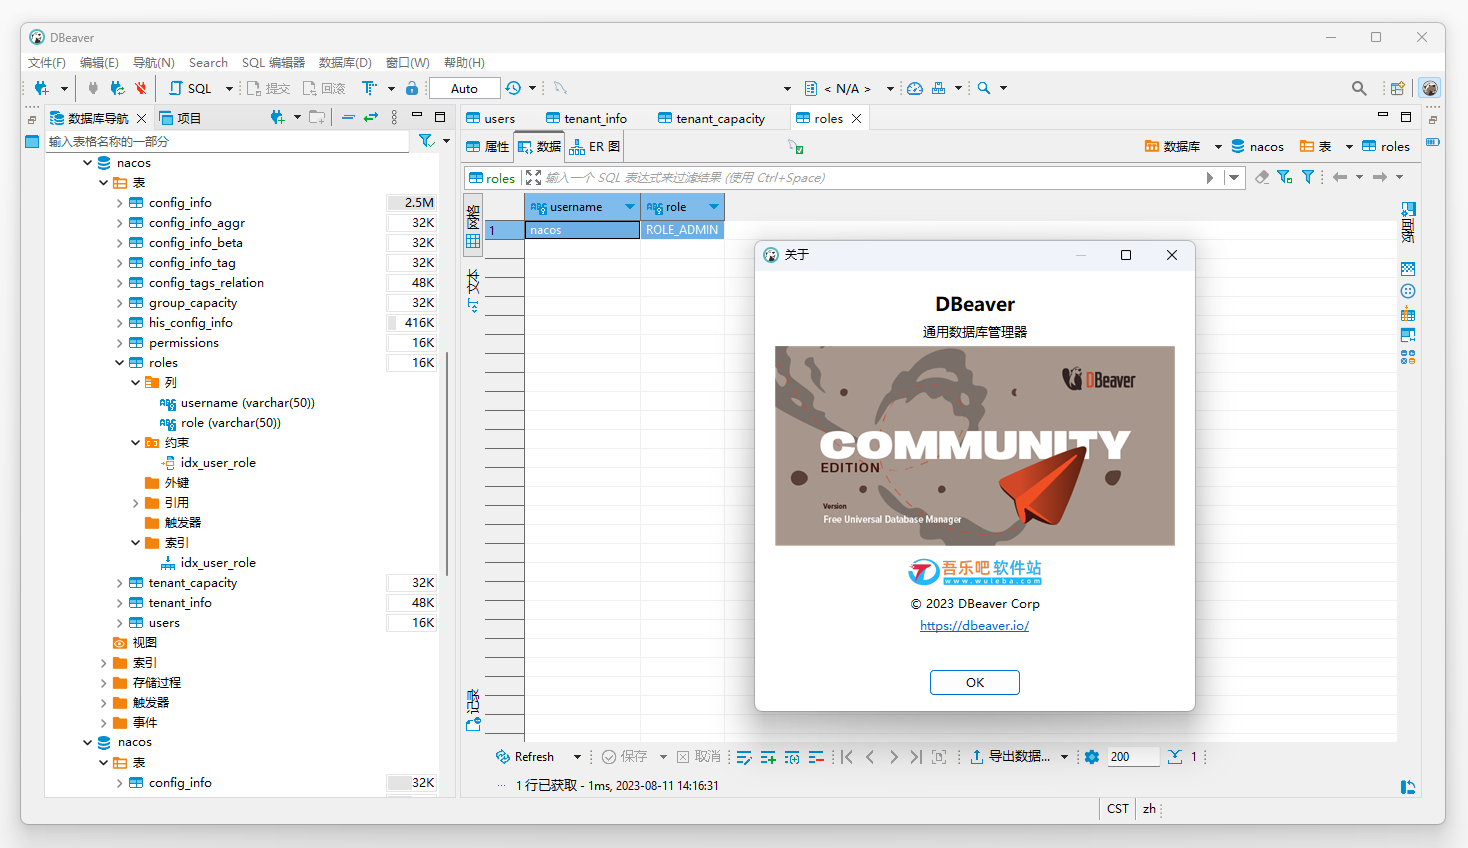Expand the config_info_aggr tree node
The height and width of the screenshot is (848, 1468).
click(120, 223)
